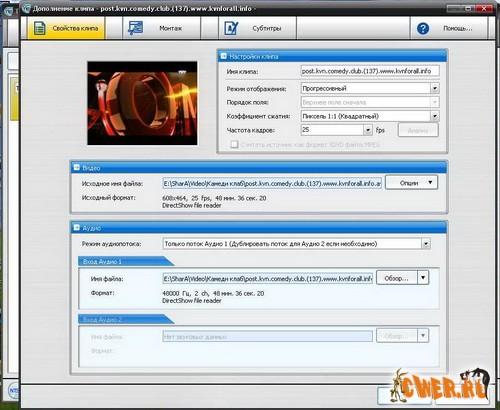The height and width of the screenshot is (410, 500).
Task: Open the Audio 1 Обзор dropdown arrow
Action: (423, 278)
